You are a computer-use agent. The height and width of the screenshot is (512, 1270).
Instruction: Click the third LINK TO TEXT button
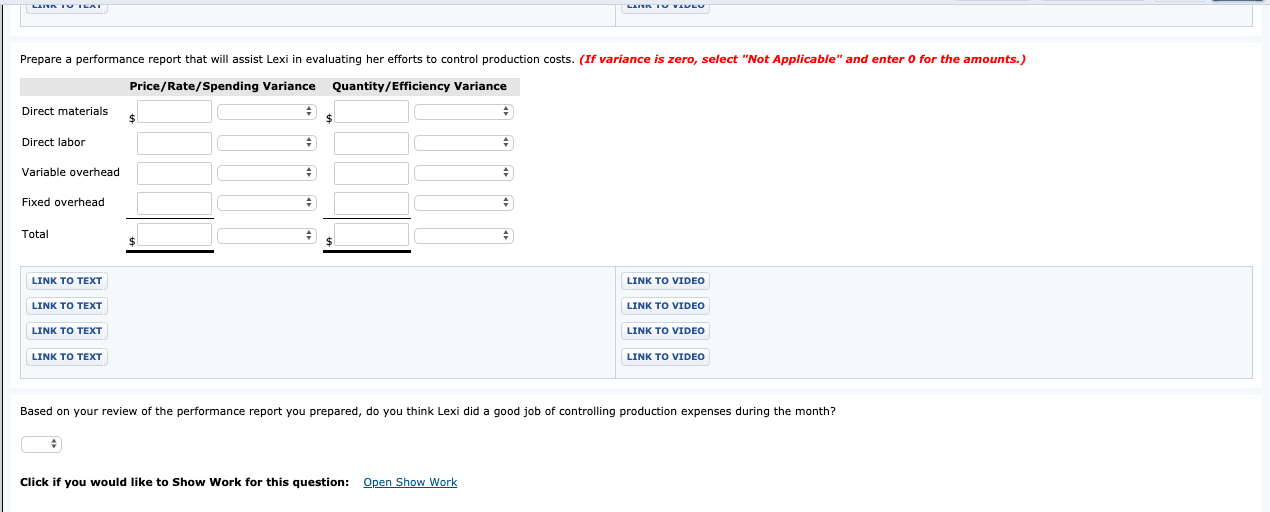coord(67,331)
